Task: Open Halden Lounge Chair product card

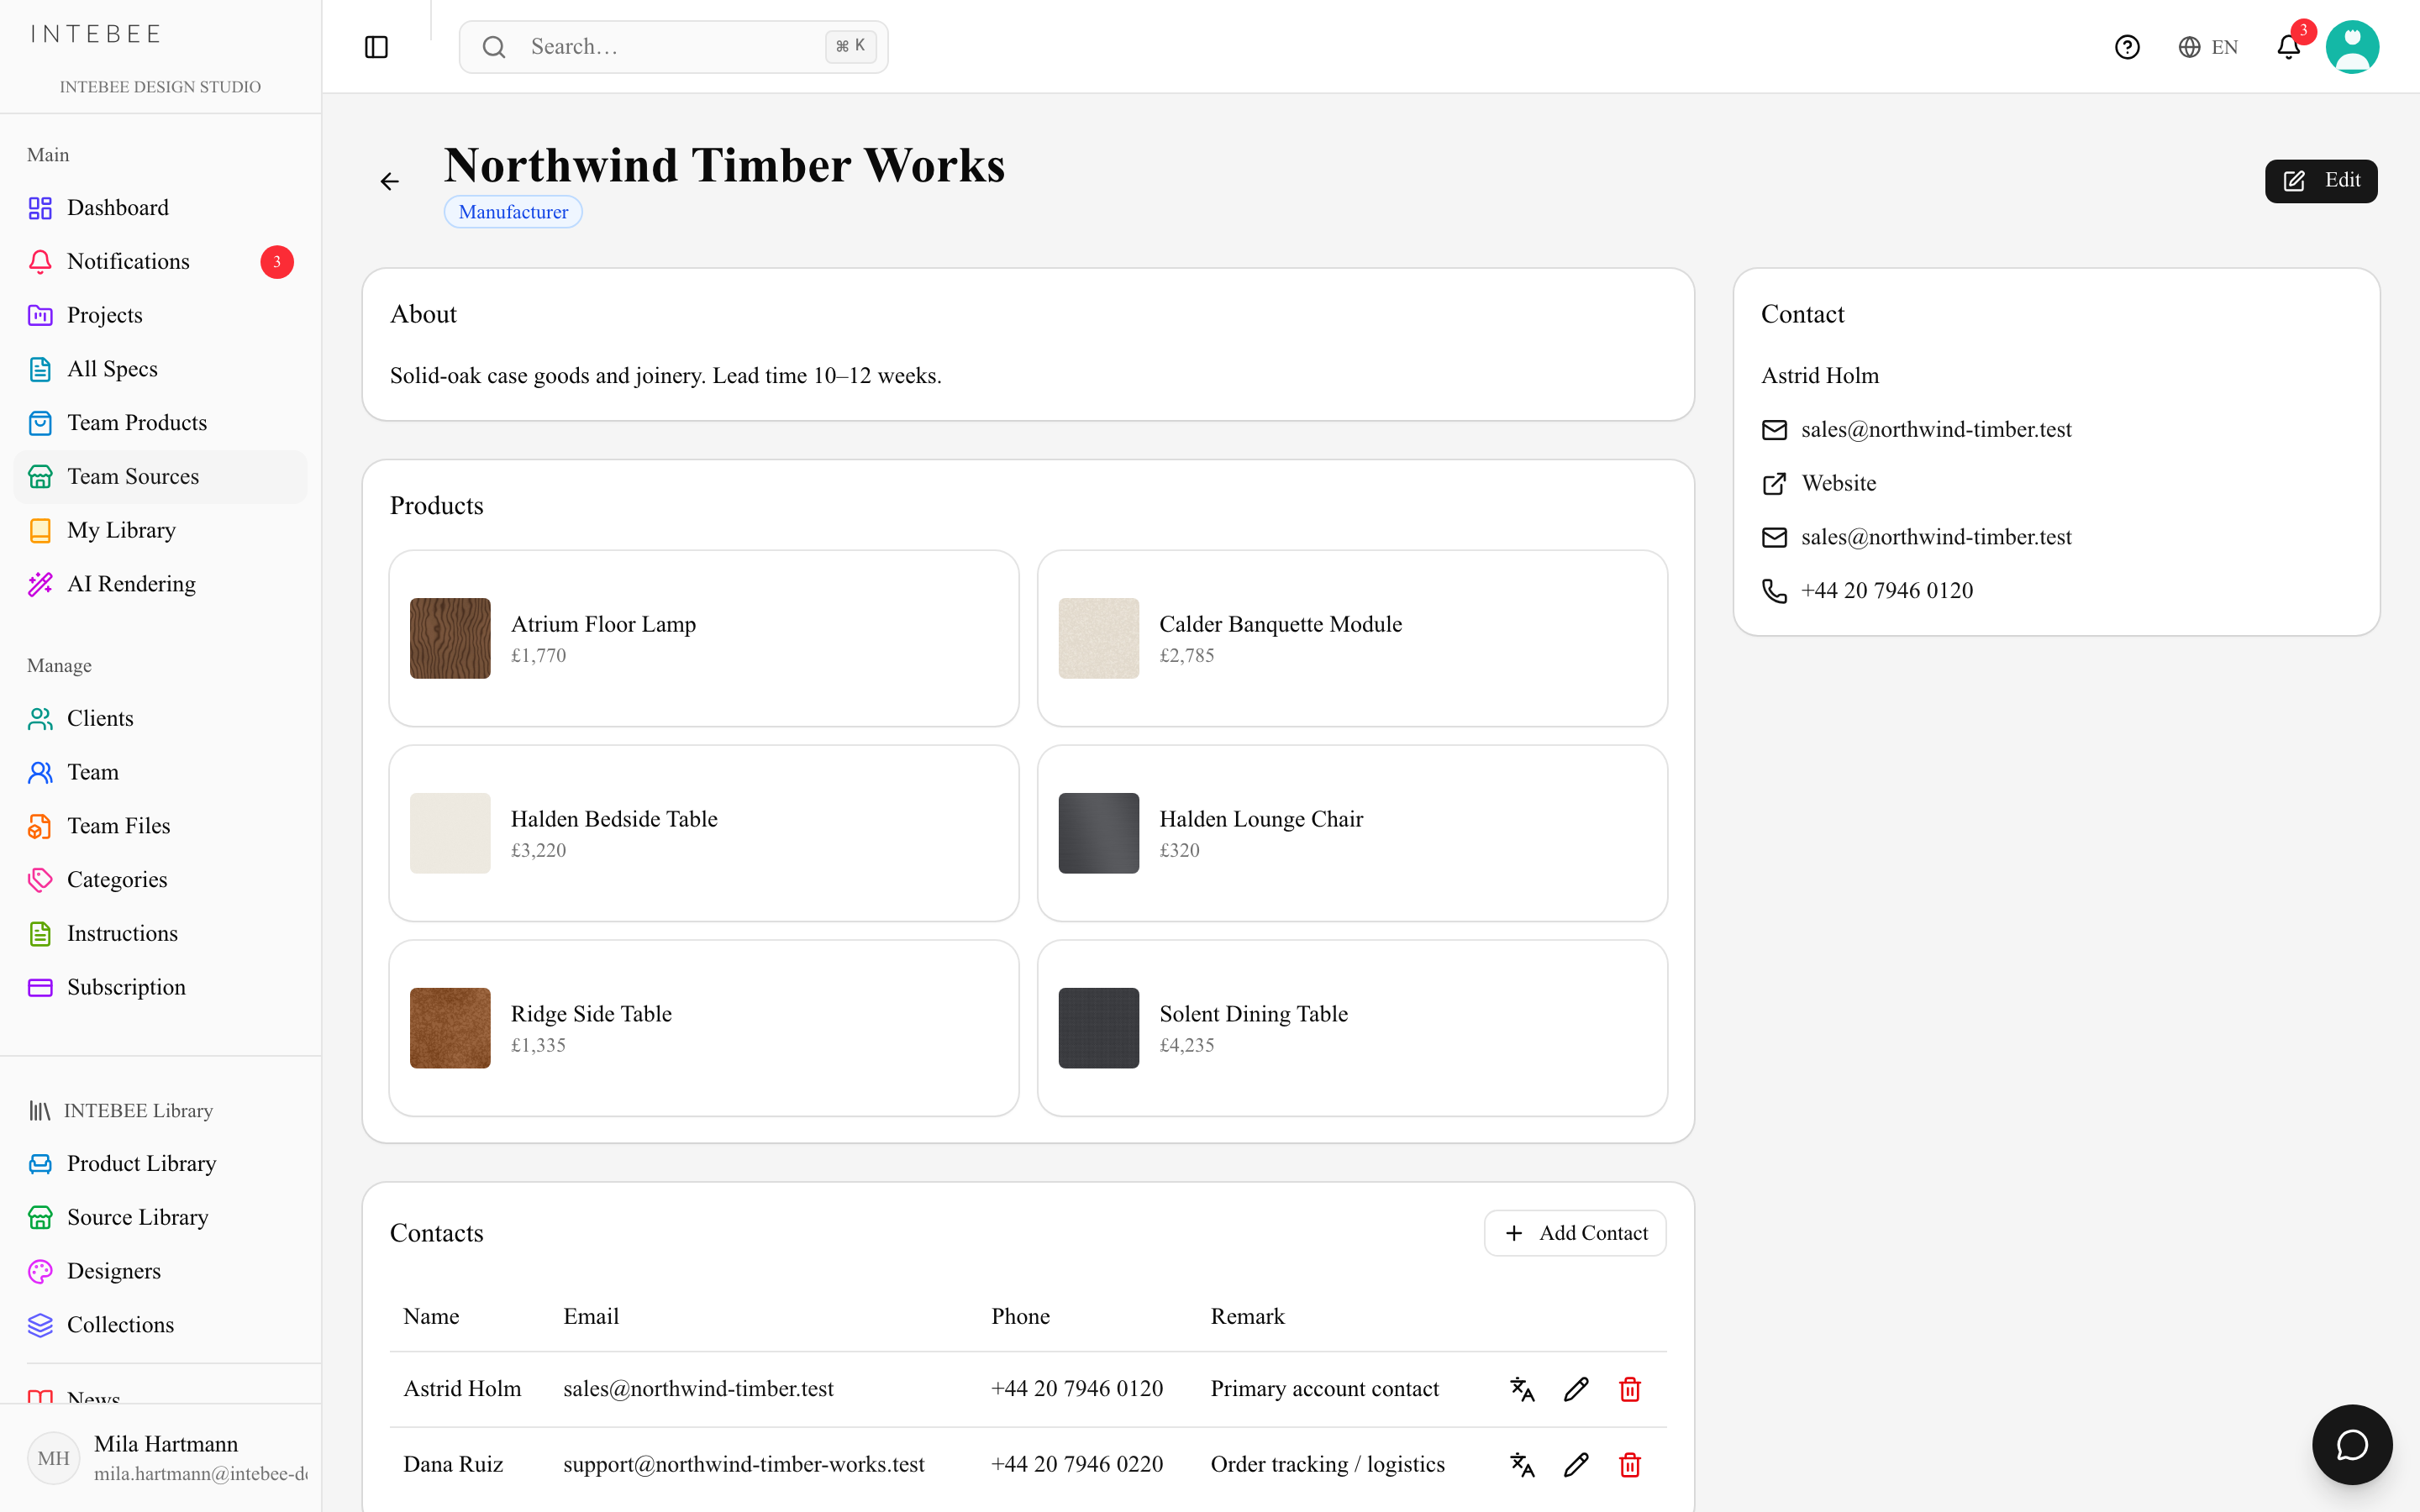Action: tap(1352, 833)
